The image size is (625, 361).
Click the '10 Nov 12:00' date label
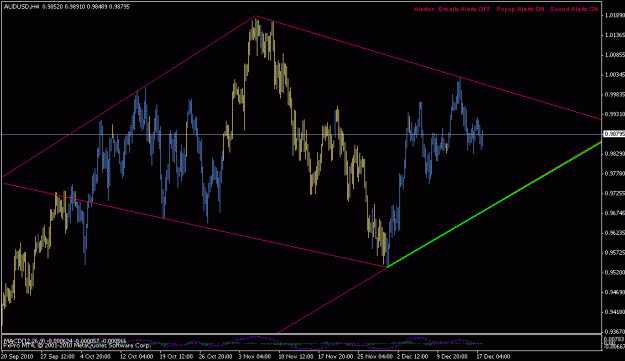295,356
